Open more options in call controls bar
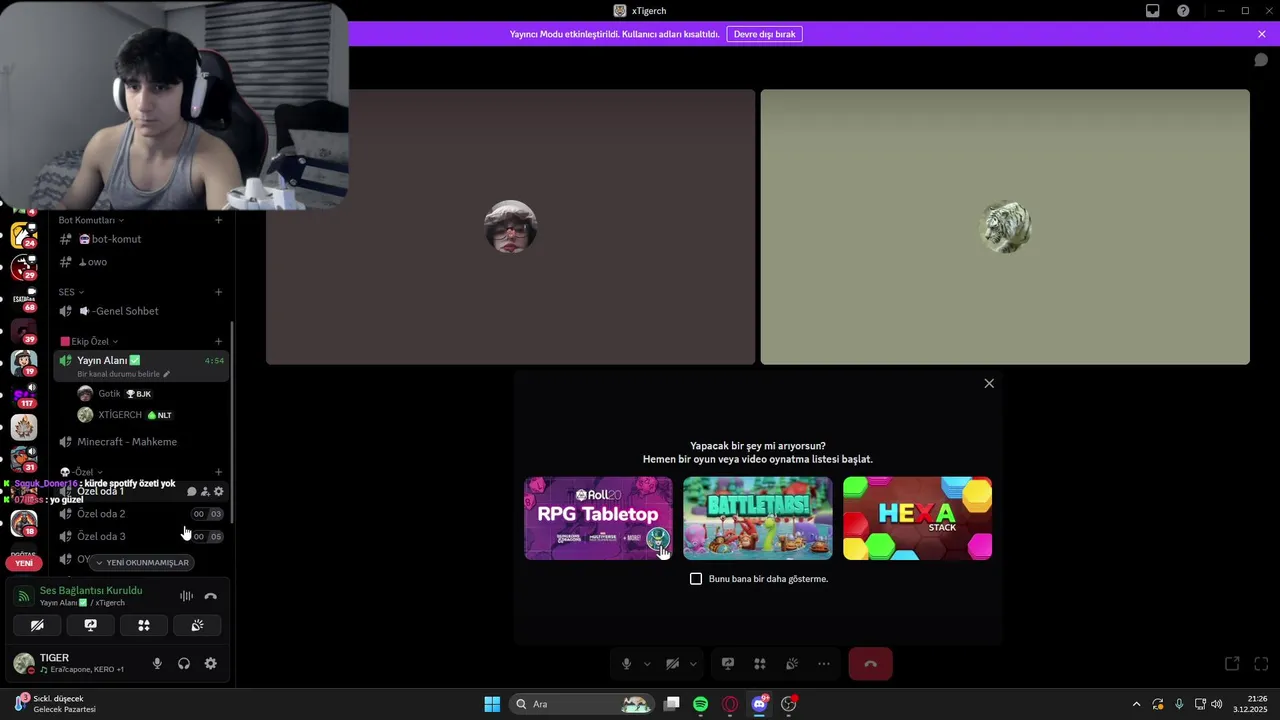 [824, 664]
